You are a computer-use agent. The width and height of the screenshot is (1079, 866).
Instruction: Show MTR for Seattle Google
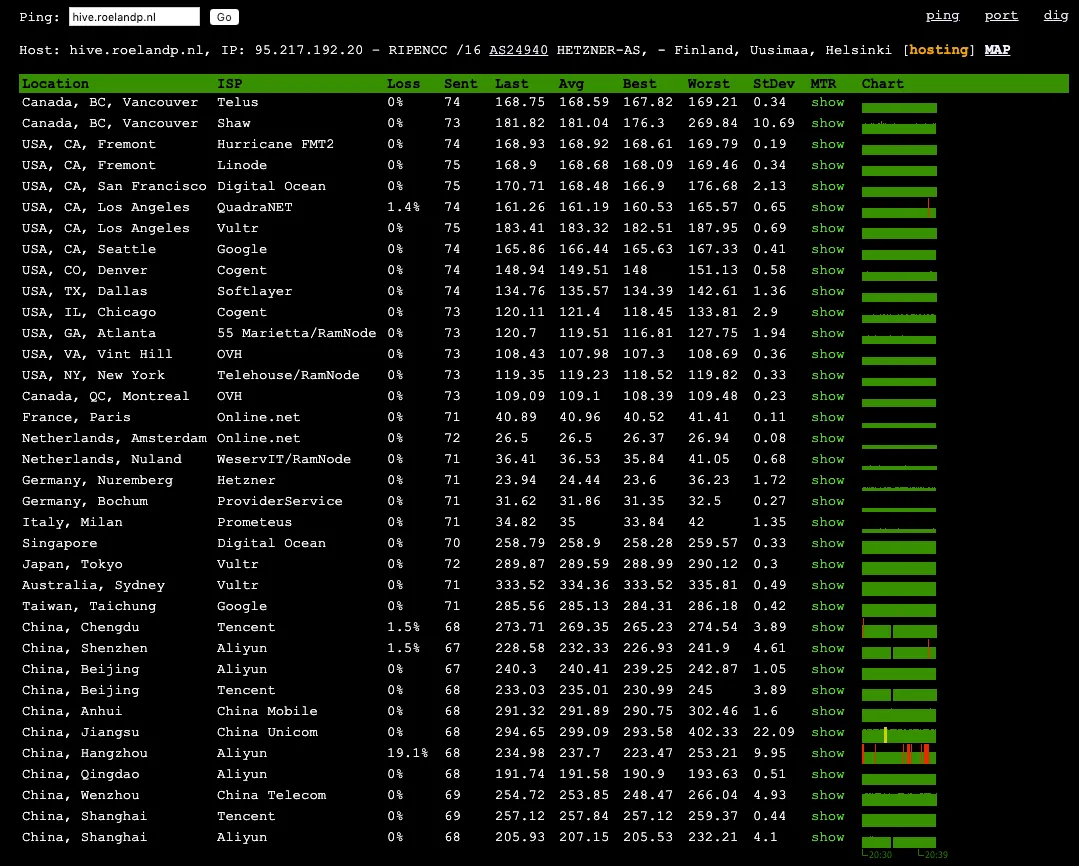coord(827,249)
